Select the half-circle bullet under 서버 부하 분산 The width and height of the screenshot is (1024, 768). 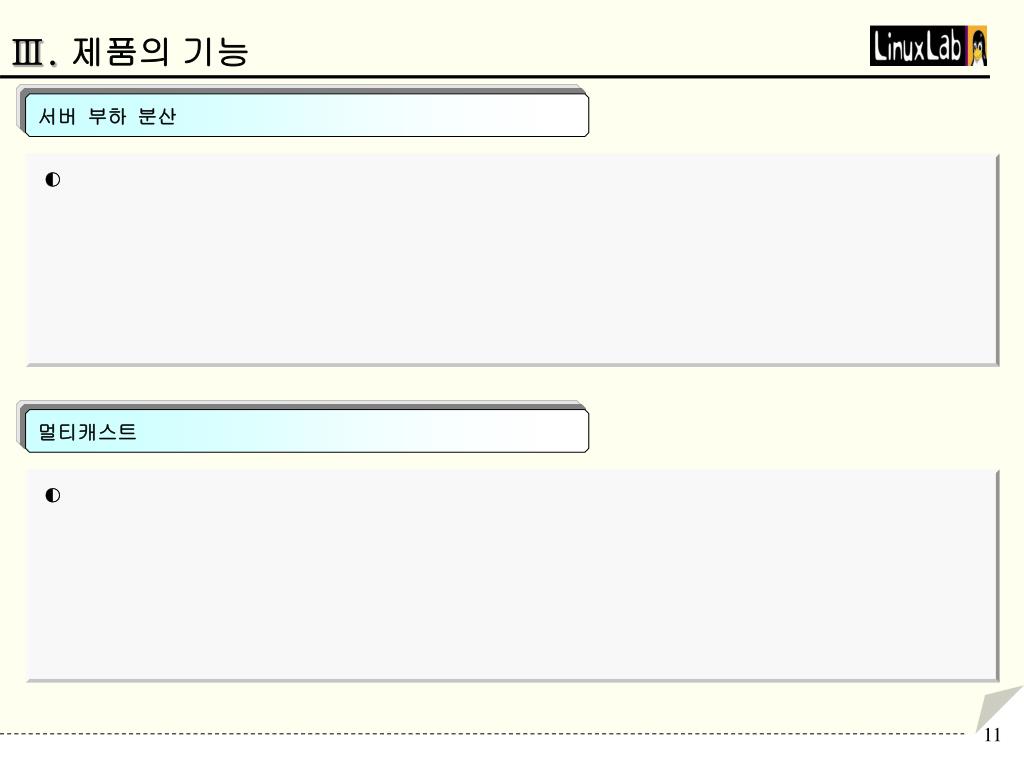click(53, 180)
